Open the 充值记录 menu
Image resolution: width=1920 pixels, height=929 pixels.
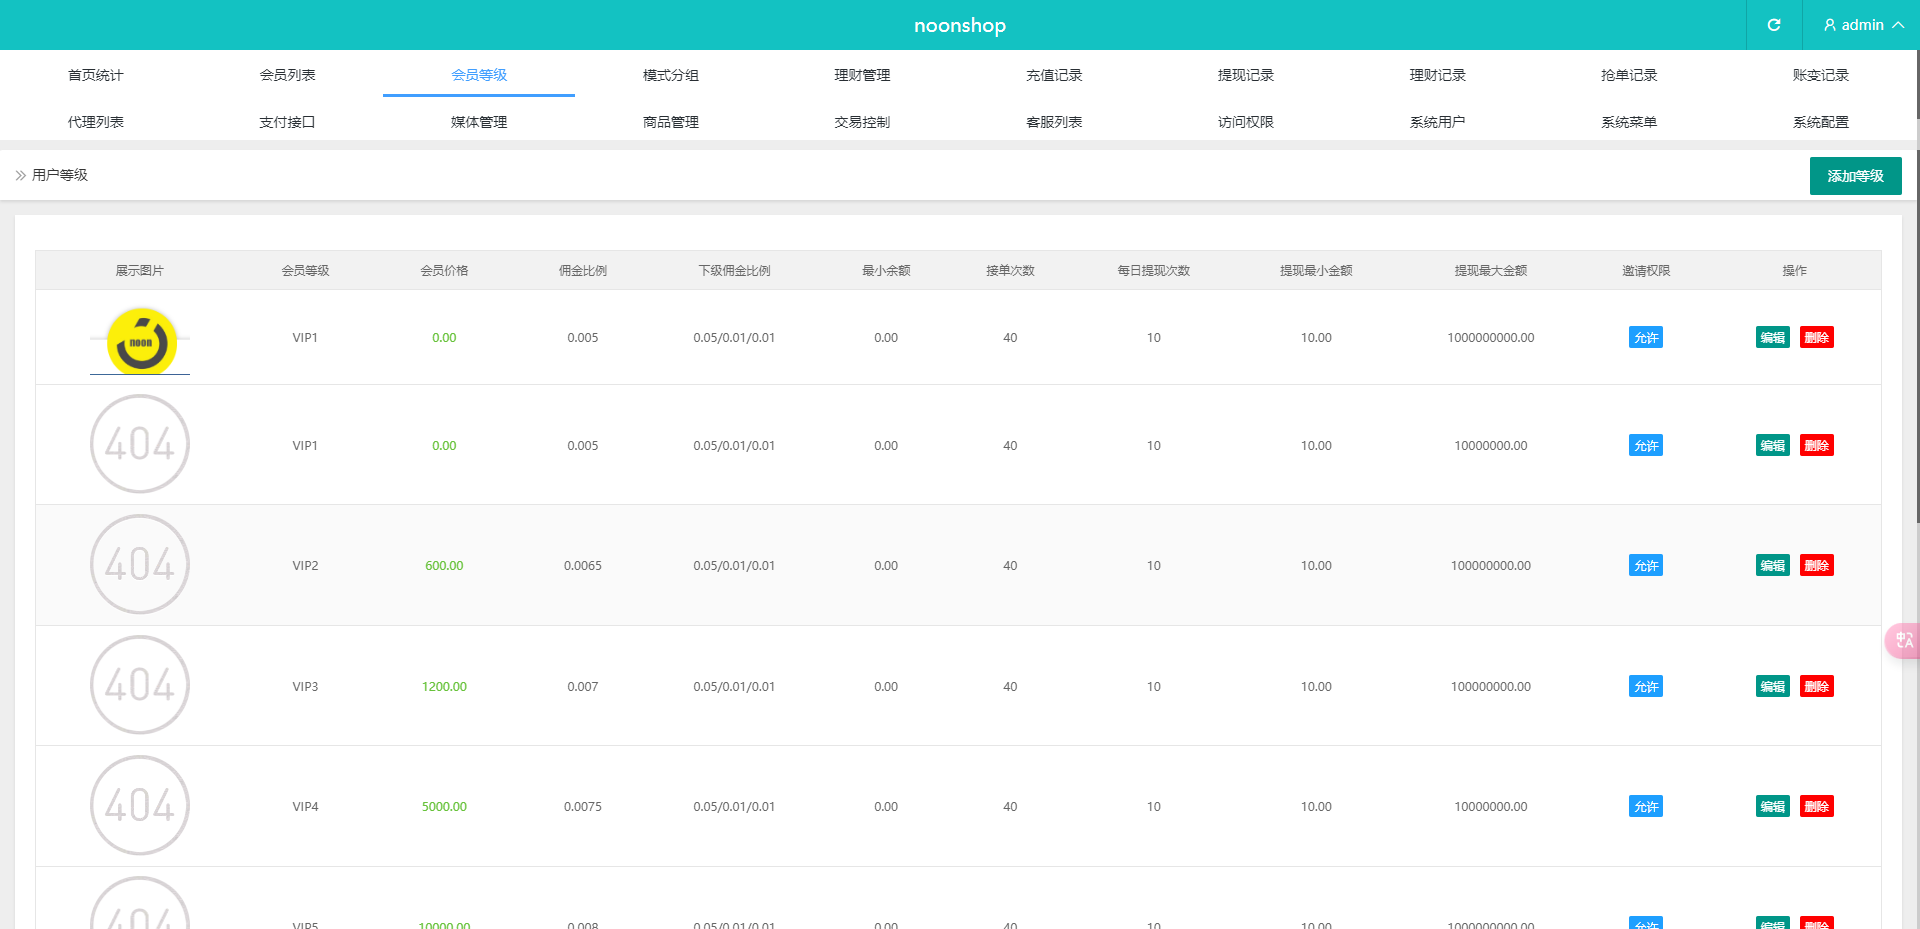[x=1054, y=75]
